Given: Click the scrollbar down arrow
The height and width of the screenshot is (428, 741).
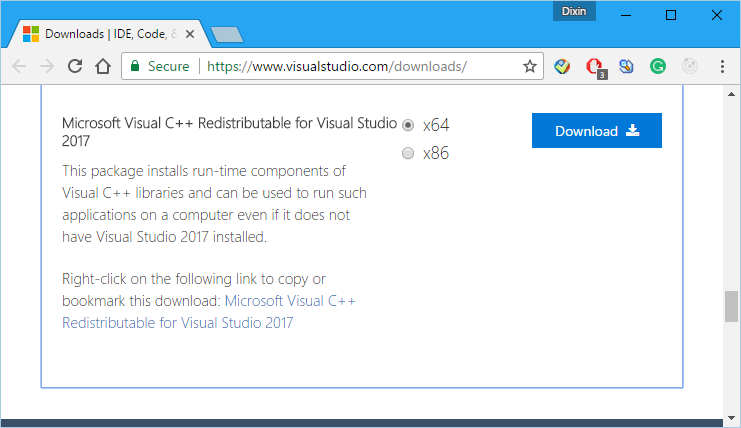Looking at the screenshot, I should (x=732, y=418).
